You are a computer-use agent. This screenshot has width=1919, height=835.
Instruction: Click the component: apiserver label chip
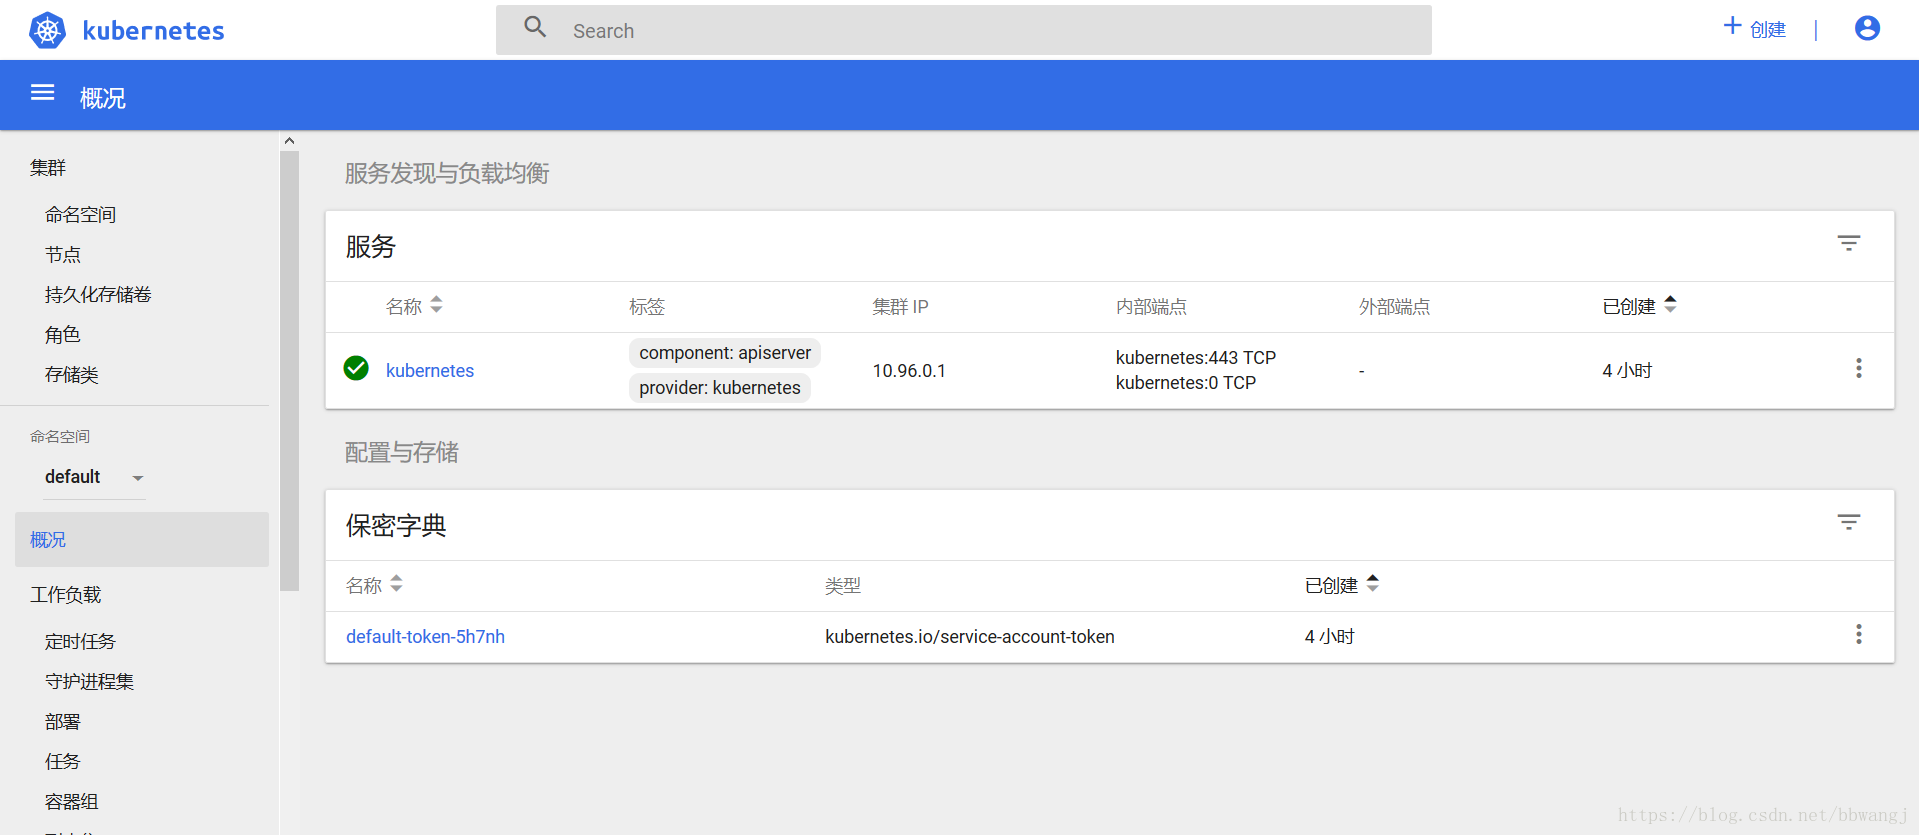click(725, 352)
